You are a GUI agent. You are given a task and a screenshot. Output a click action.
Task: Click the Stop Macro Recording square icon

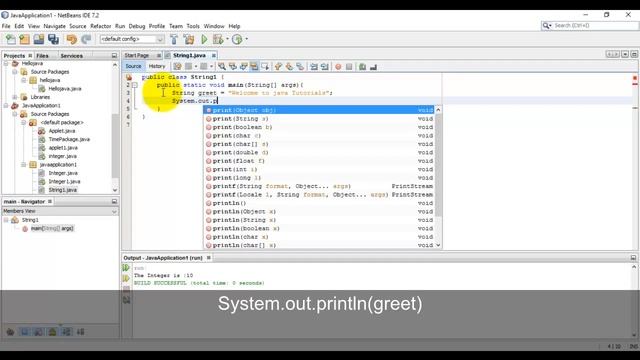click(x=349, y=67)
